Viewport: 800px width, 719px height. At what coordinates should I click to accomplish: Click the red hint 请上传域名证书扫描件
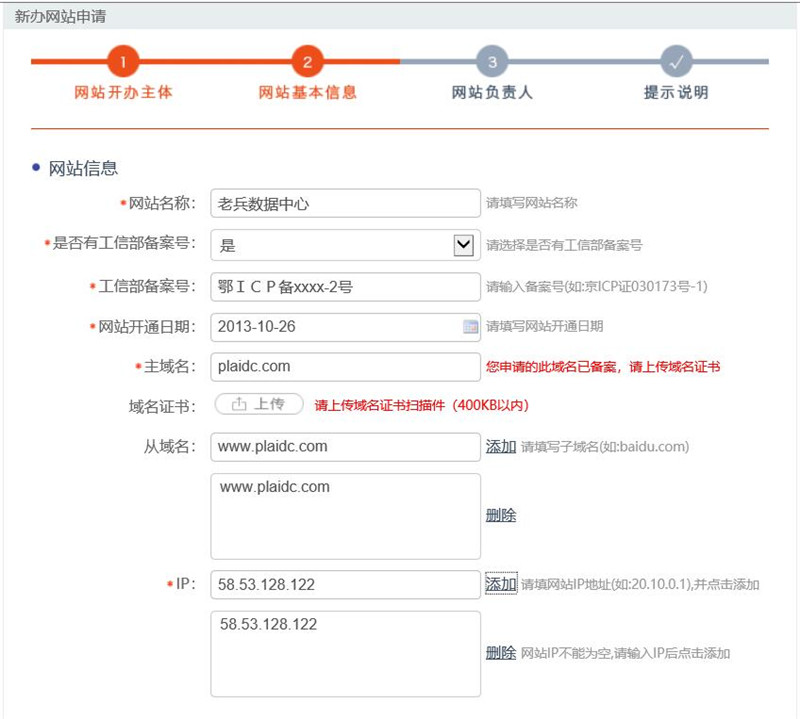point(421,405)
